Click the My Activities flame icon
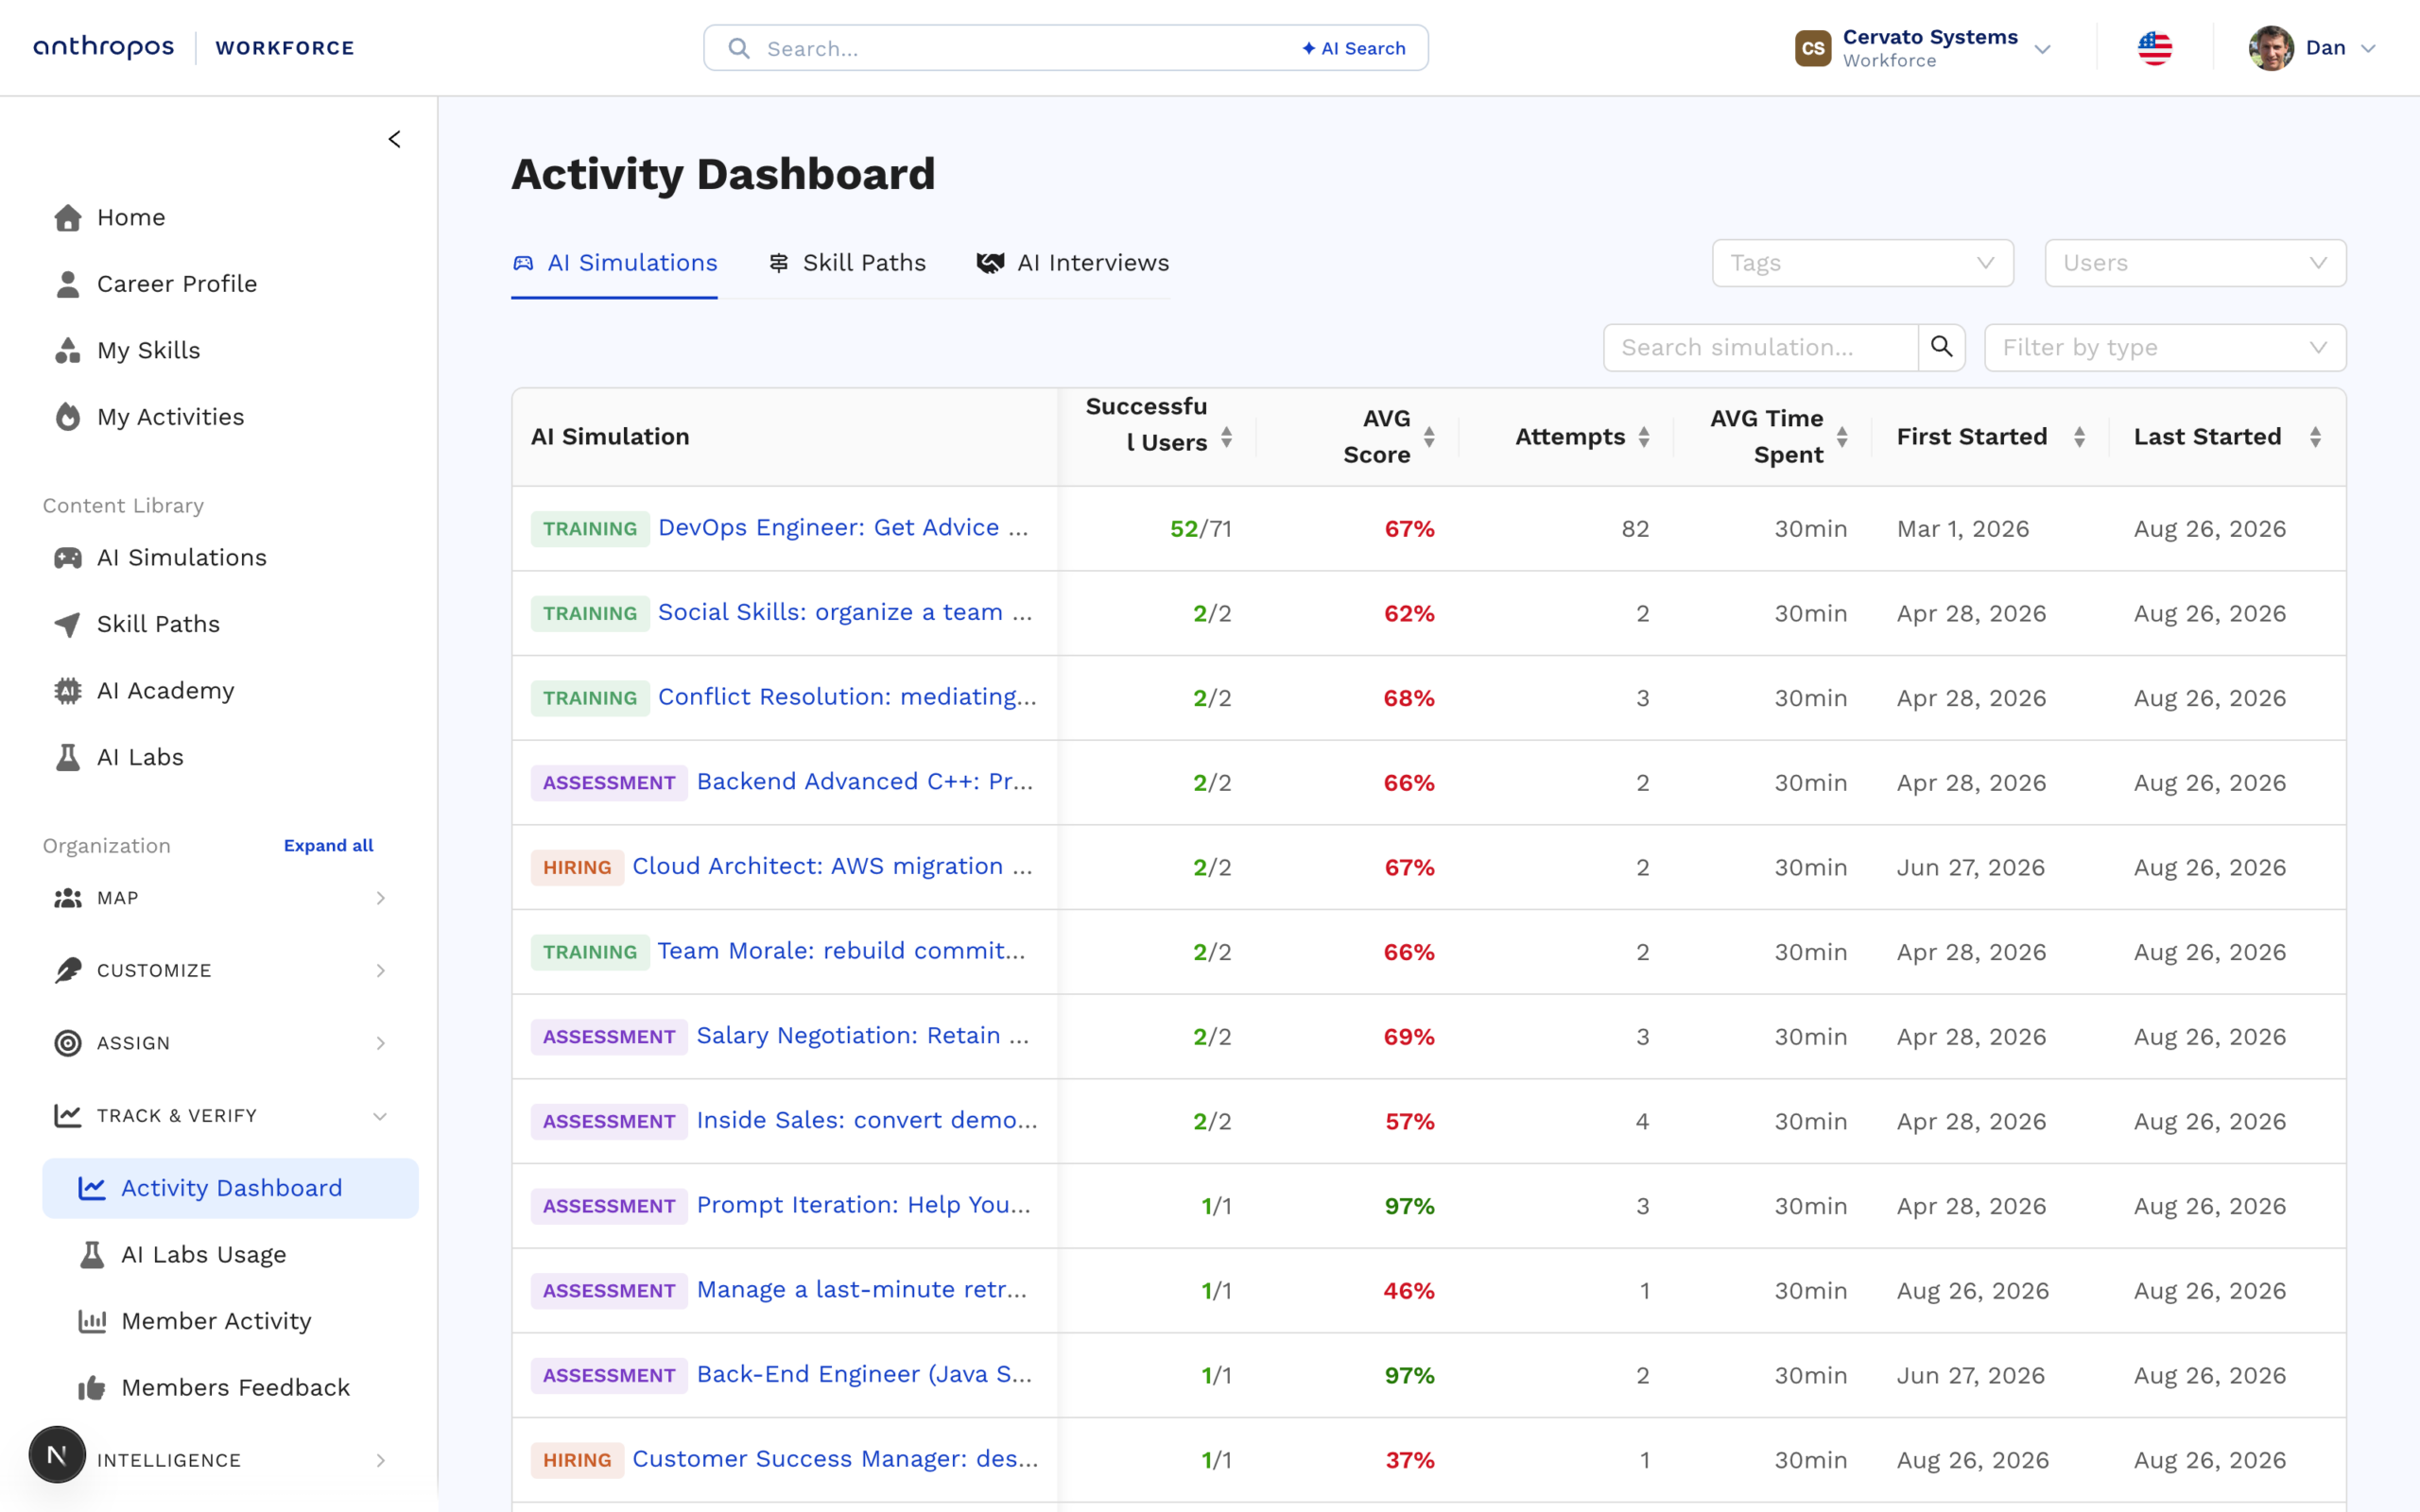The width and height of the screenshot is (2420, 1512). (x=68, y=417)
